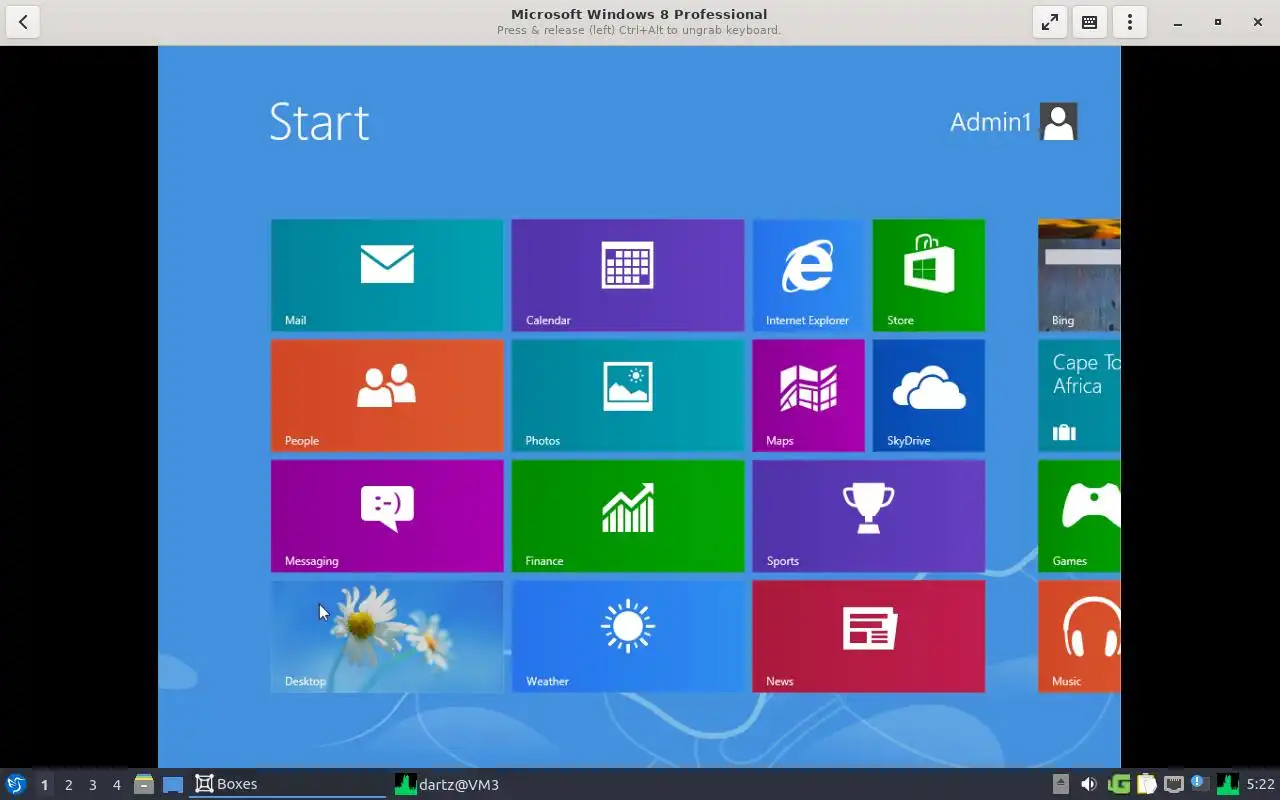This screenshot has height=800, width=1280.
Task: Go back using Boxes back arrow
Action: tap(23, 22)
